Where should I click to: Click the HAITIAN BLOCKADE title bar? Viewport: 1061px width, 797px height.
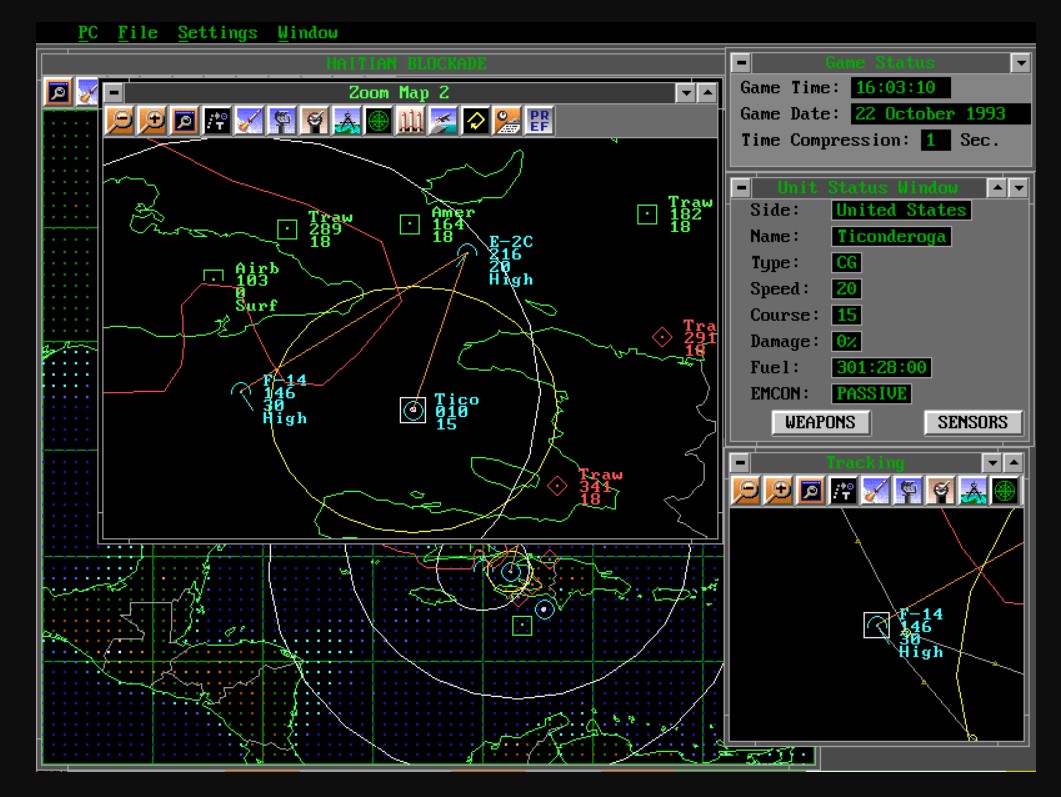pyautogui.click(x=383, y=64)
